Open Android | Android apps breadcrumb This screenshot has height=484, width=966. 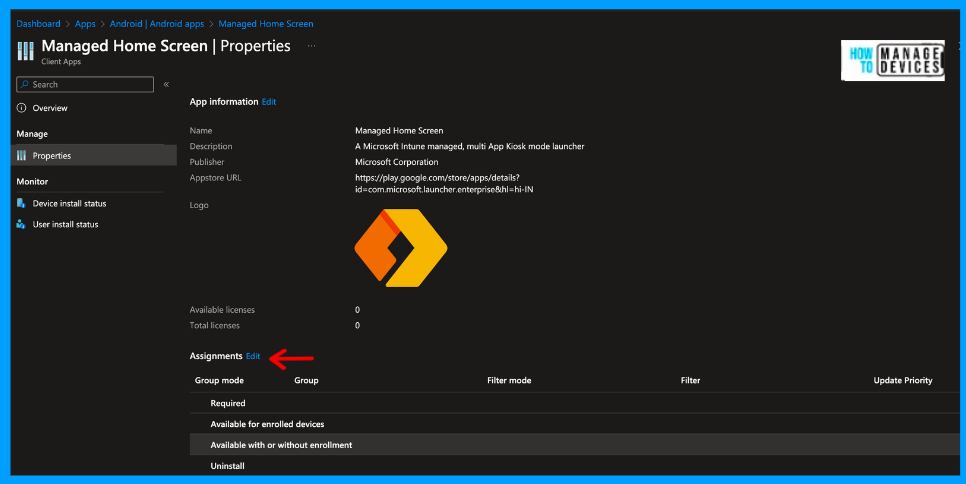(156, 24)
